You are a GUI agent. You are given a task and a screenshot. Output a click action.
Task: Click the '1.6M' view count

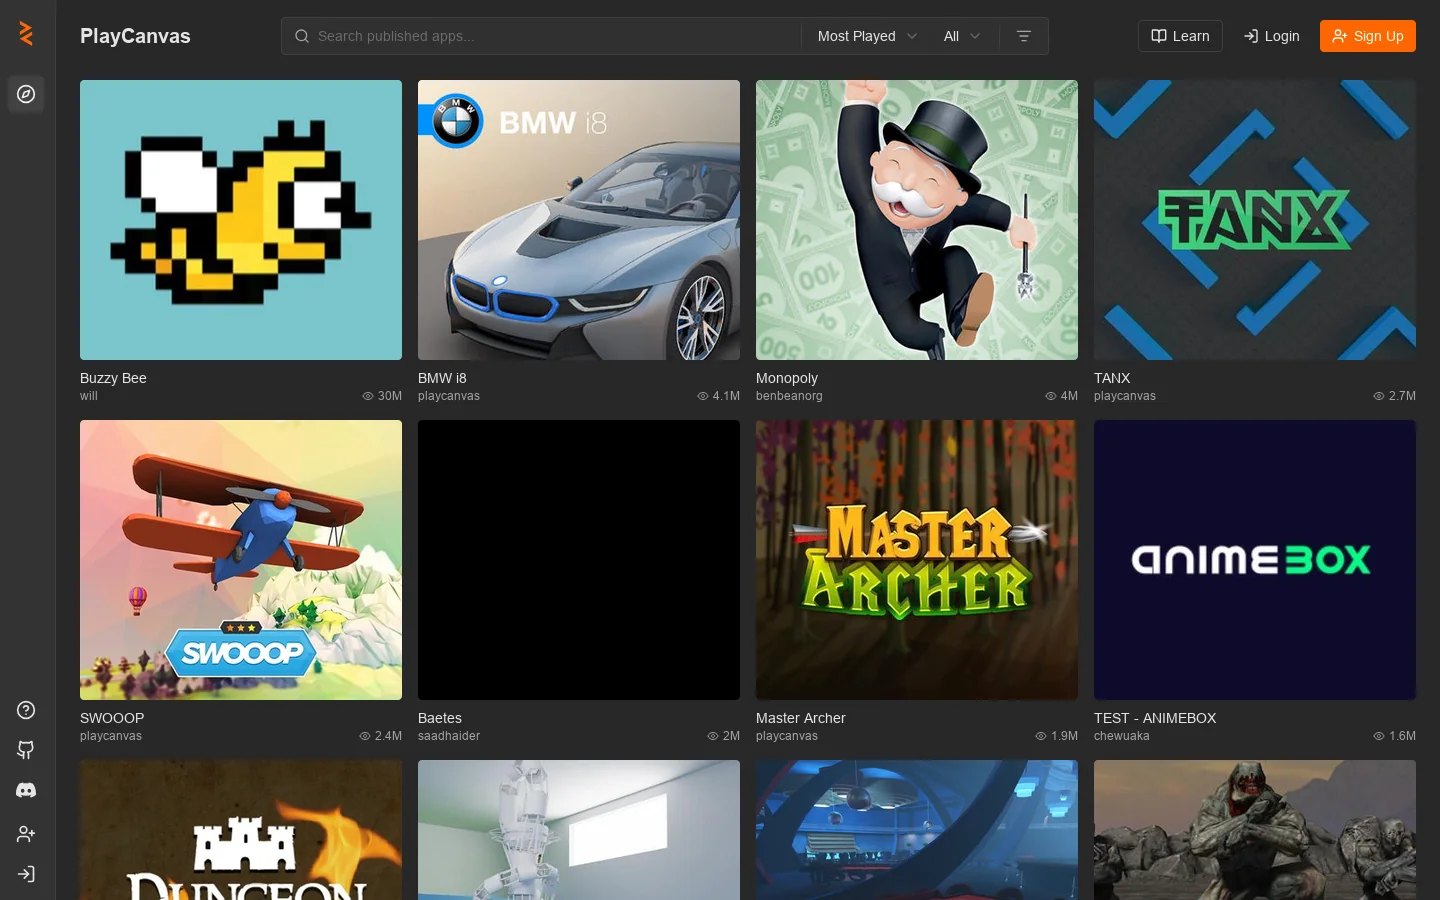click(1402, 736)
